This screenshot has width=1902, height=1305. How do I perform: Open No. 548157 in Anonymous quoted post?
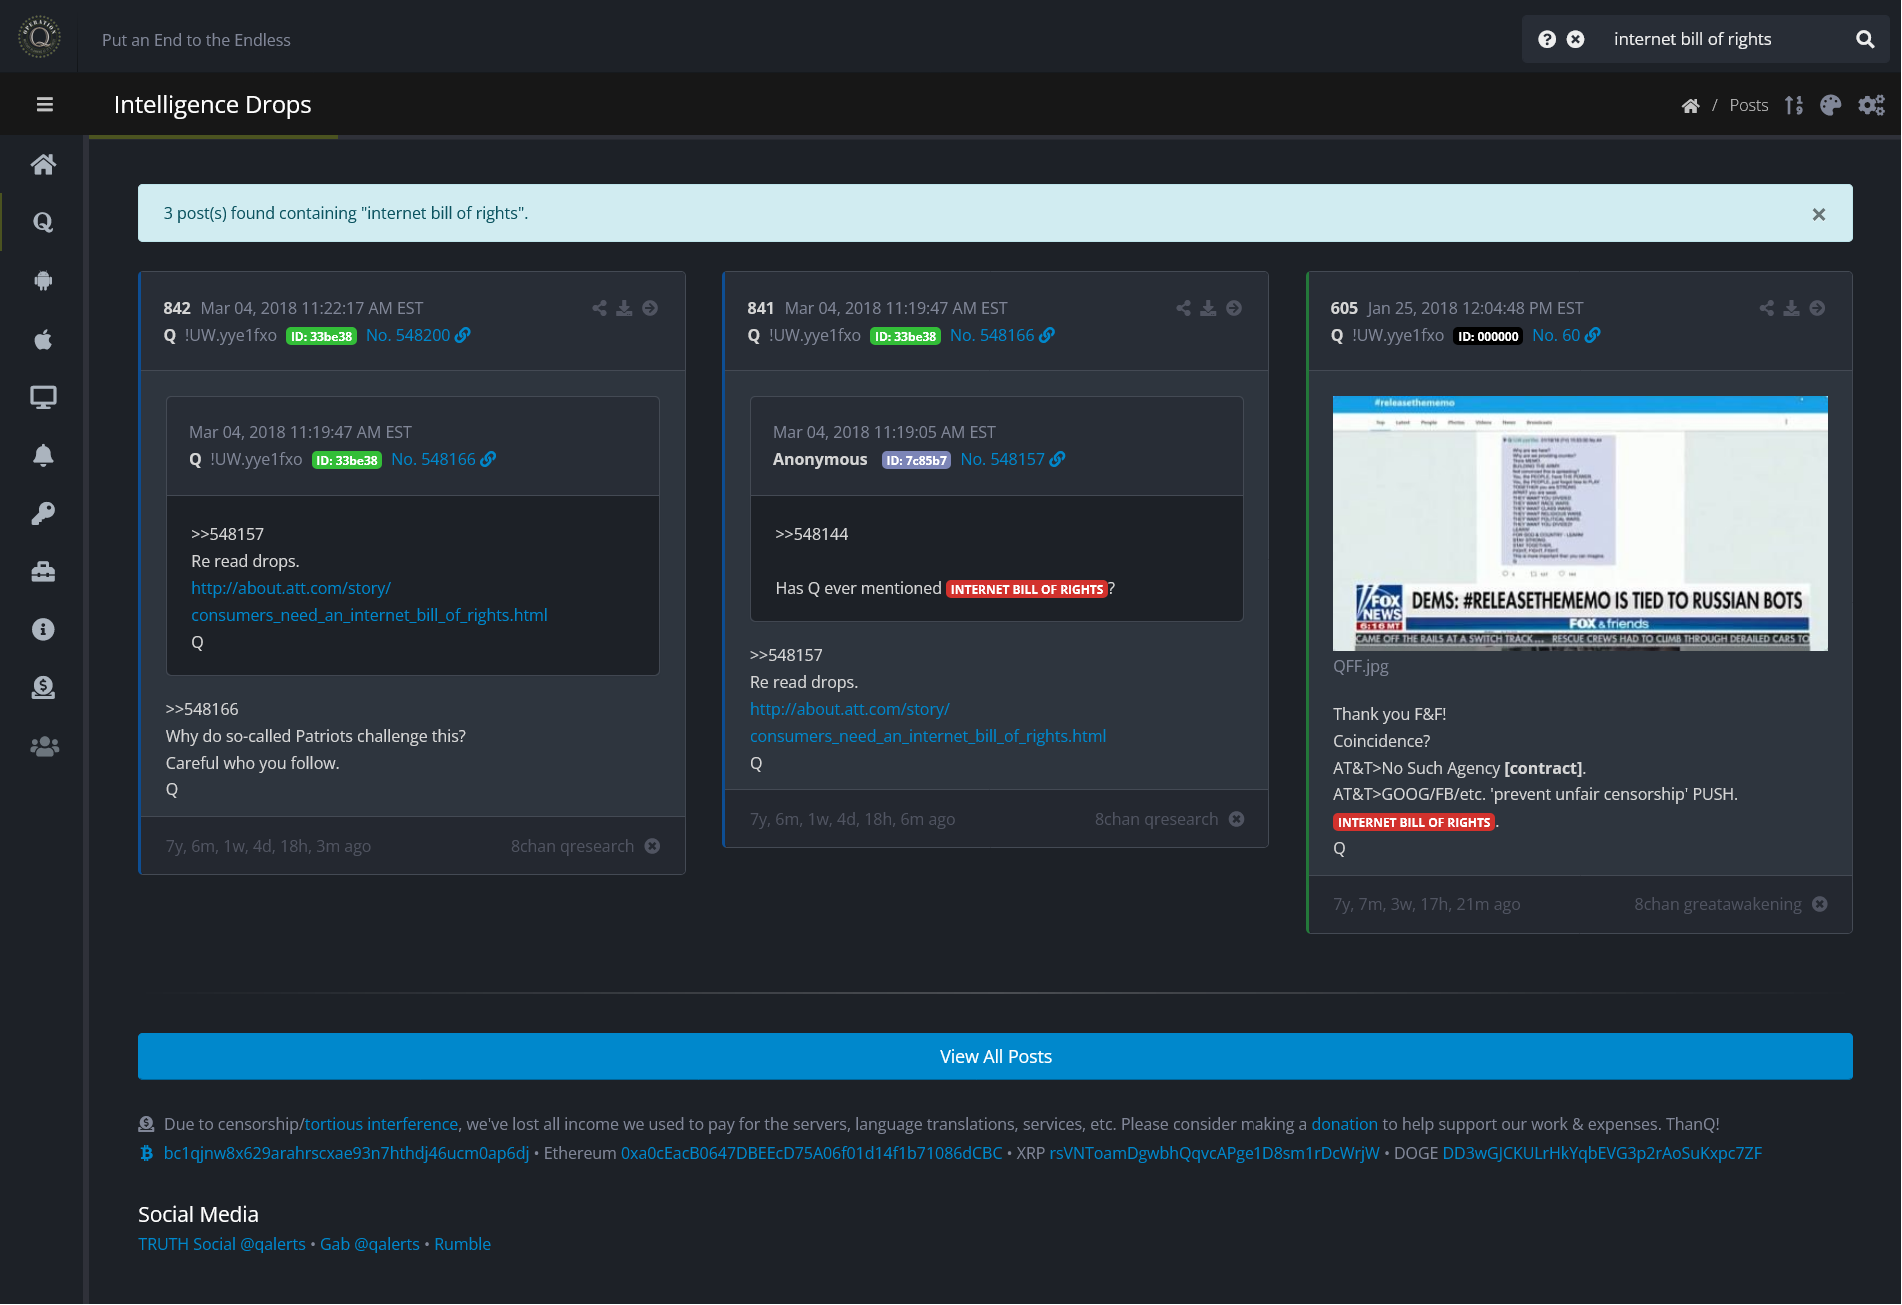[x=1013, y=459]
